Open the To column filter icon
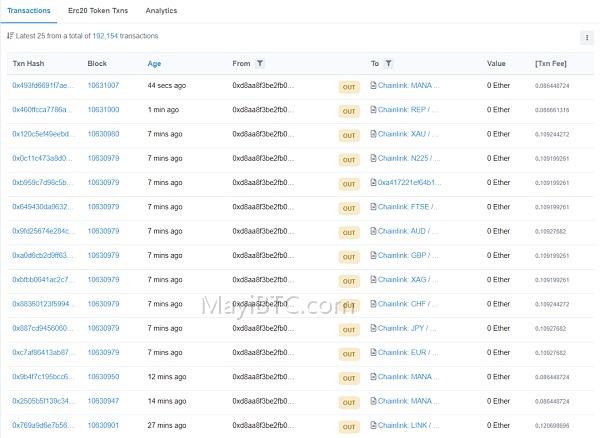Viewport: 600px width, 438px height. click(388, 64)
